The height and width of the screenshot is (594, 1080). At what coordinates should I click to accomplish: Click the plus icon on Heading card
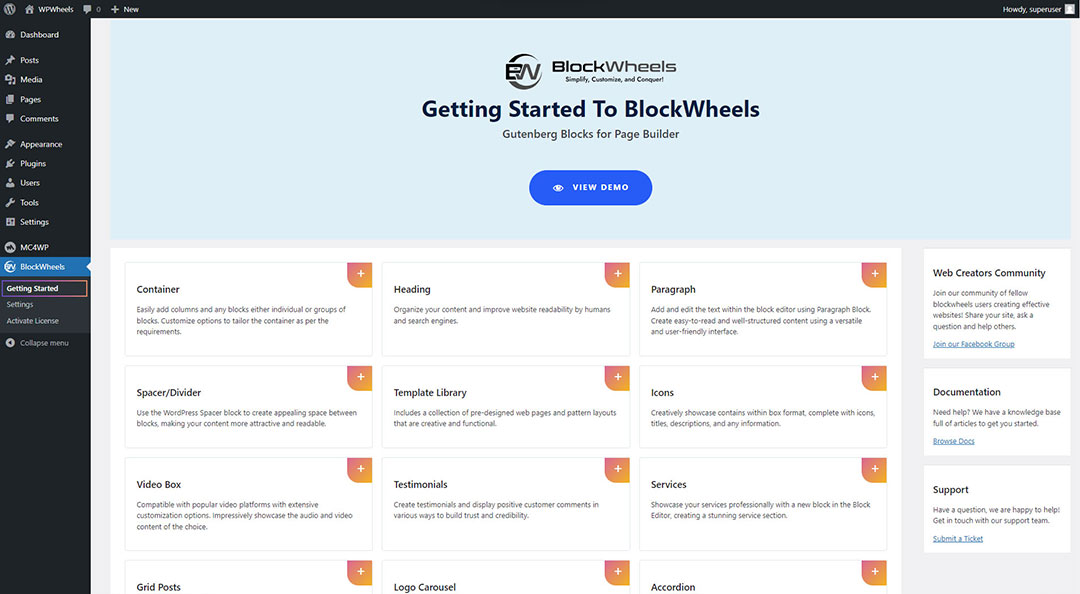(x=618, y=274)
